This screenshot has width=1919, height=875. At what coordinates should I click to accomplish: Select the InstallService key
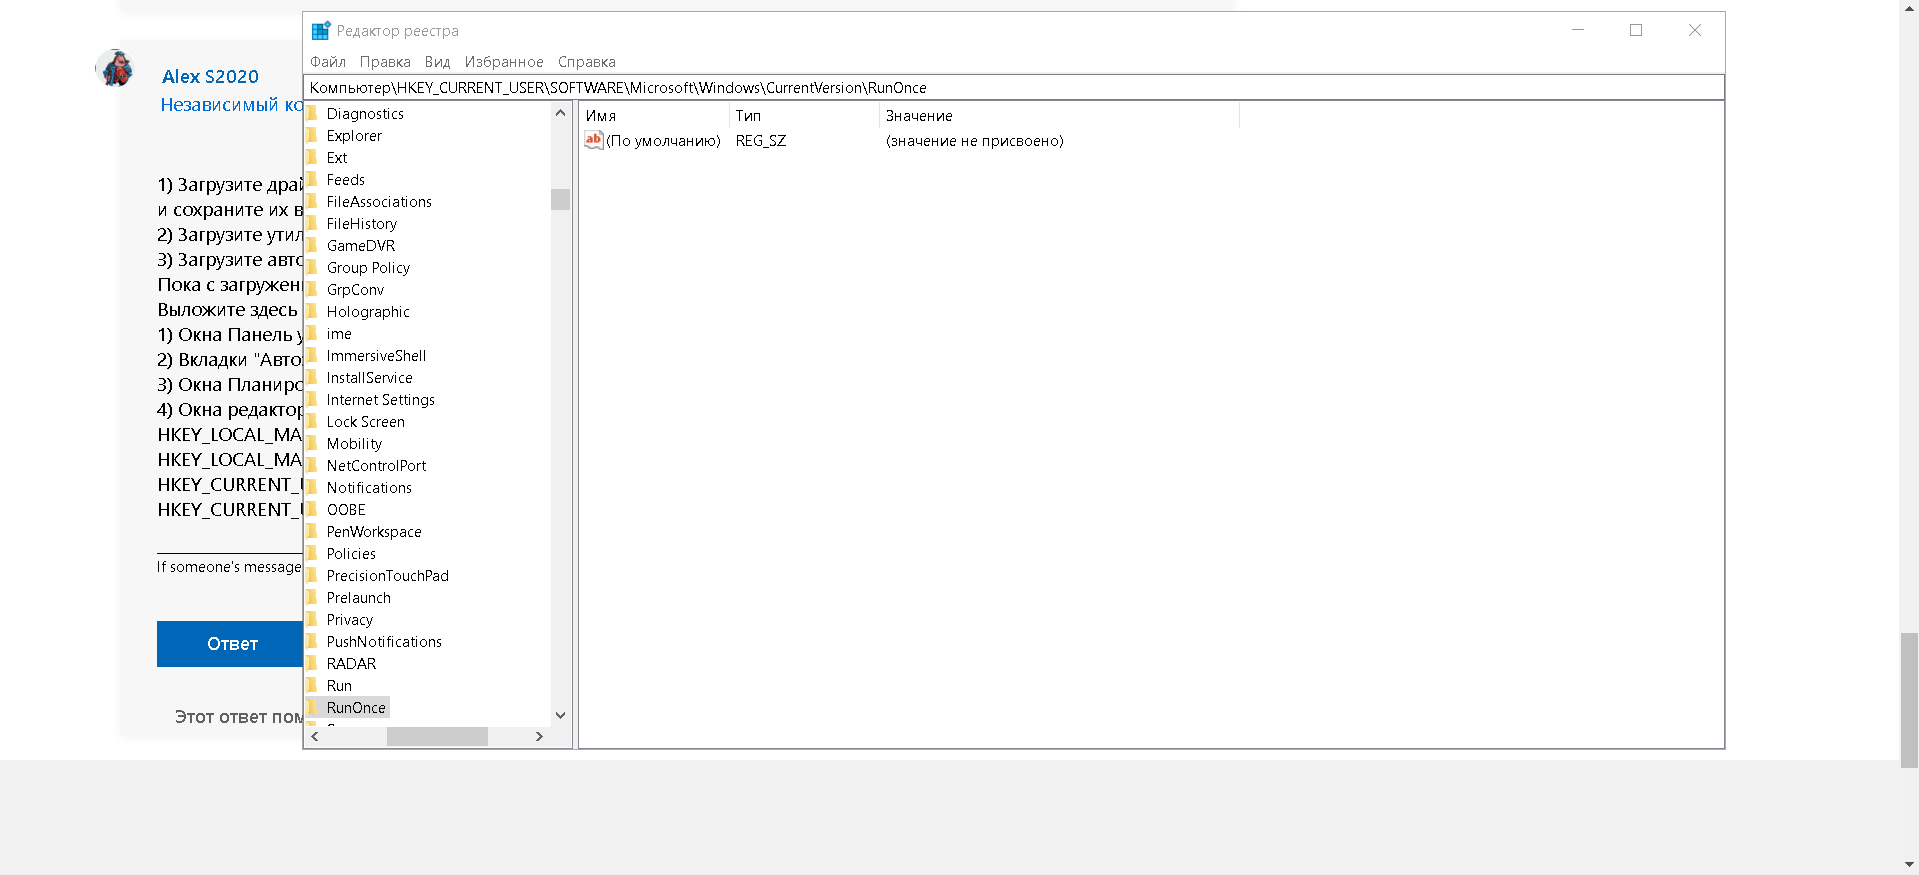(369, 378)
